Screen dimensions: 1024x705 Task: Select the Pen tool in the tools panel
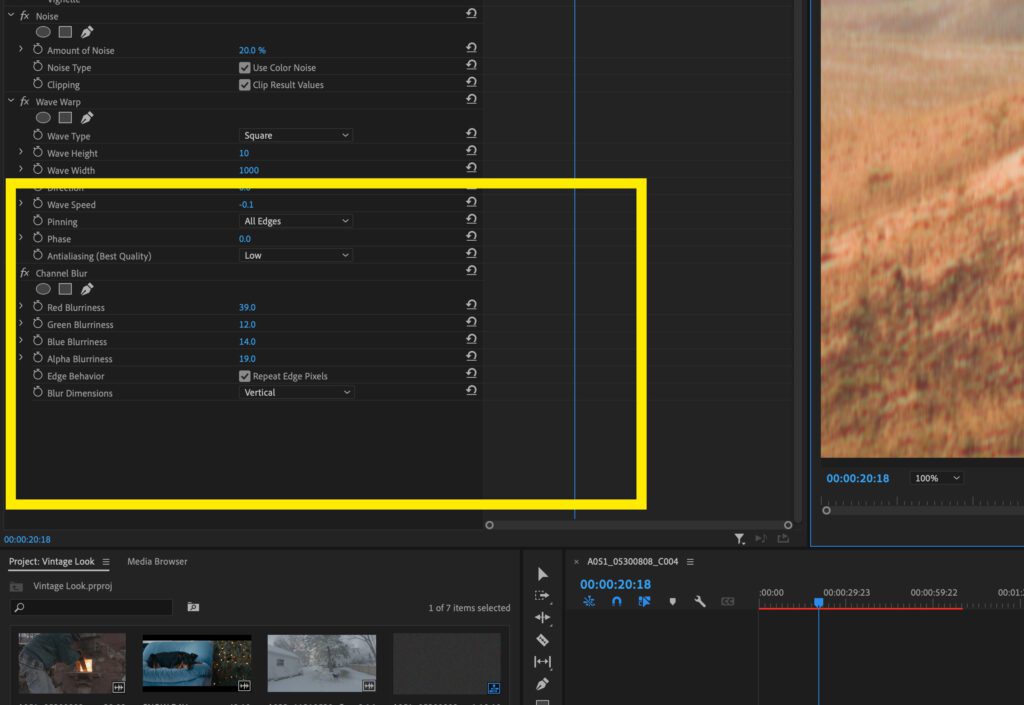542,683
